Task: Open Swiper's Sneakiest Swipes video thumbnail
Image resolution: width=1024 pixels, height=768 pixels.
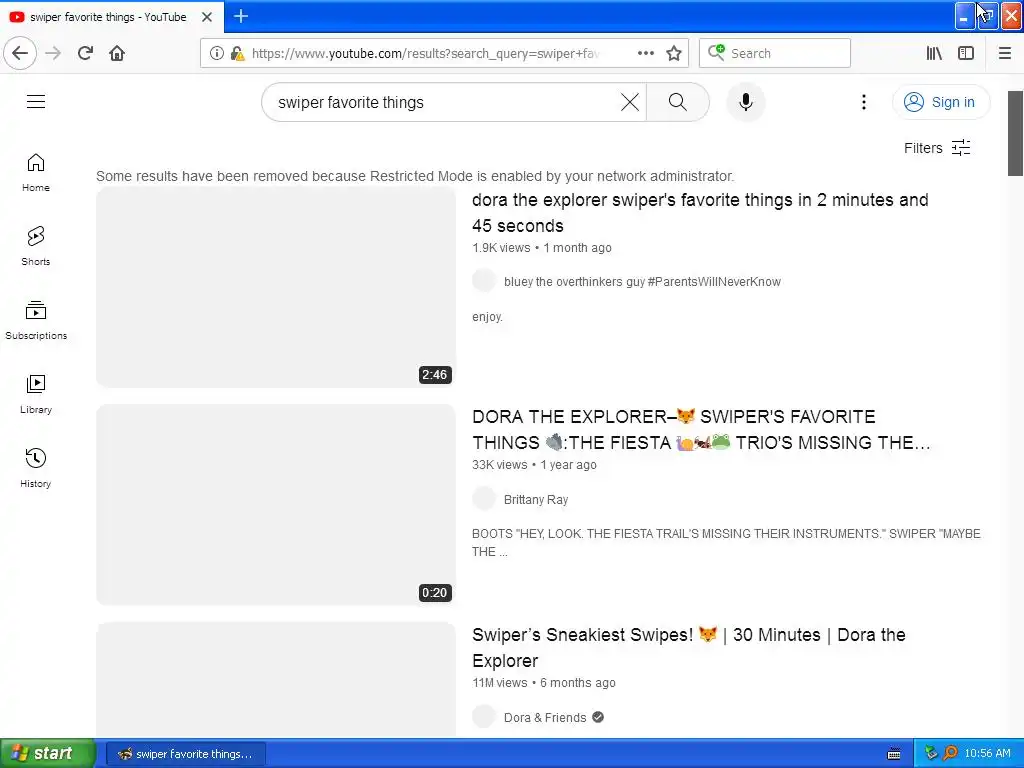Action: 276,680
